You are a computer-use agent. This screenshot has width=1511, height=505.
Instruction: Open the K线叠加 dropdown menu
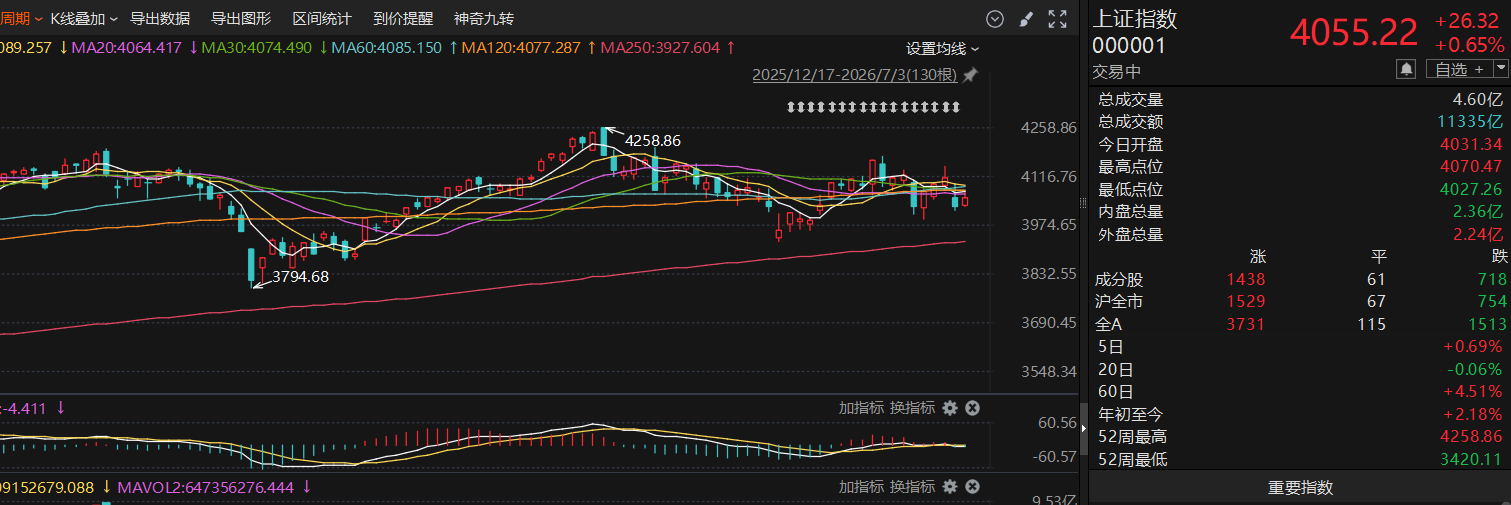pos(84,19)
